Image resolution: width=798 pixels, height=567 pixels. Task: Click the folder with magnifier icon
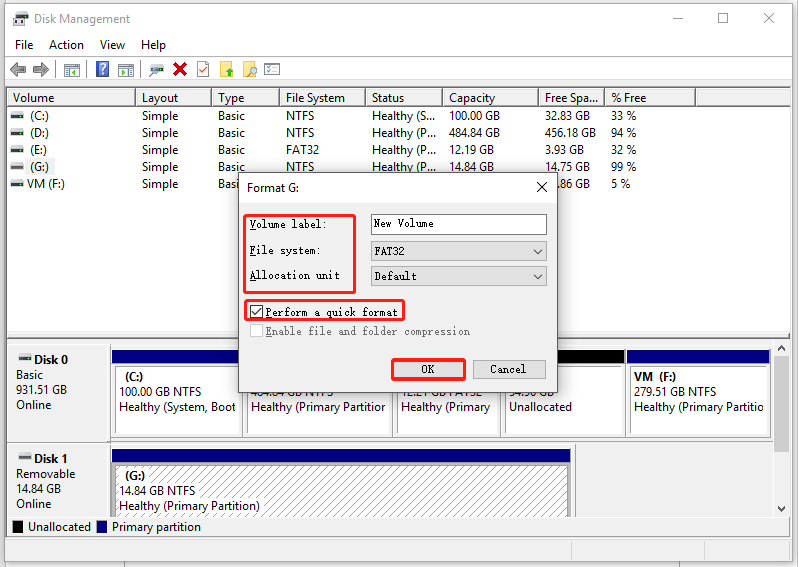[x=249, y=69]
